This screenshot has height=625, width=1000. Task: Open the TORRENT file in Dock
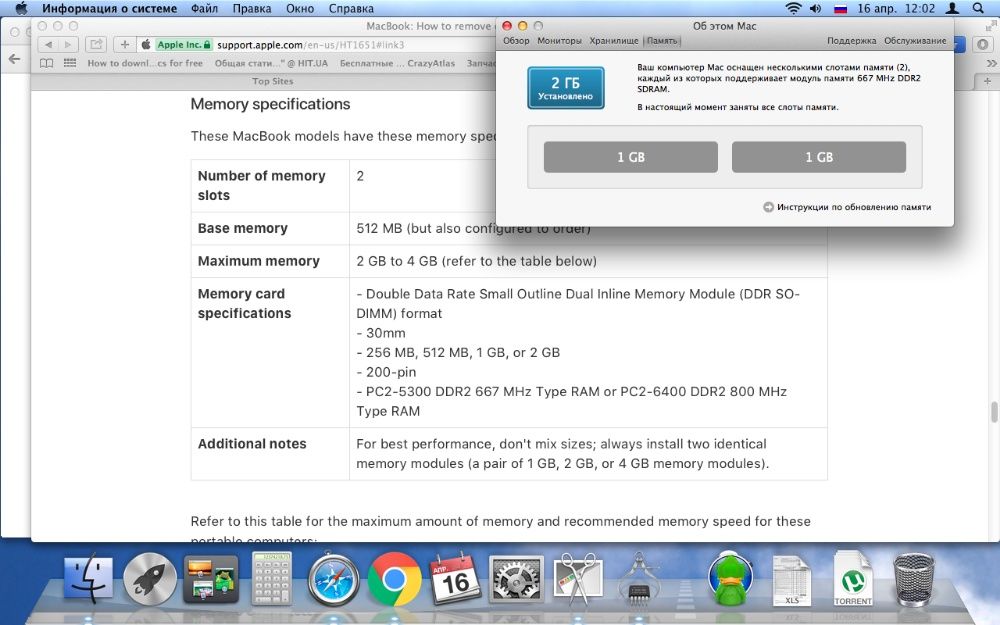tap(853, 579)
